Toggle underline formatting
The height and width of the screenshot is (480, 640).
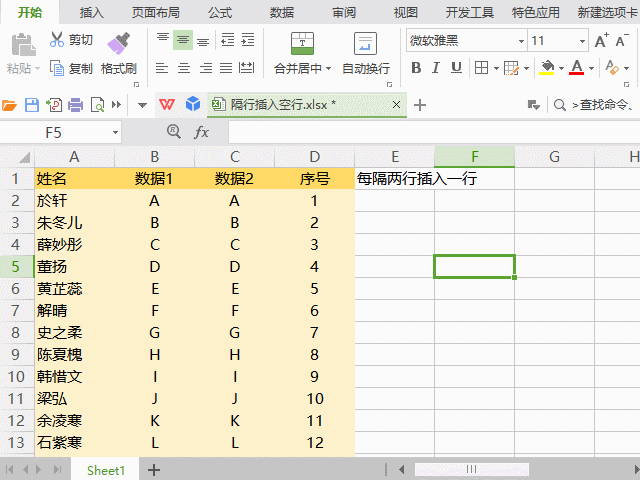[x=456, y=68]
